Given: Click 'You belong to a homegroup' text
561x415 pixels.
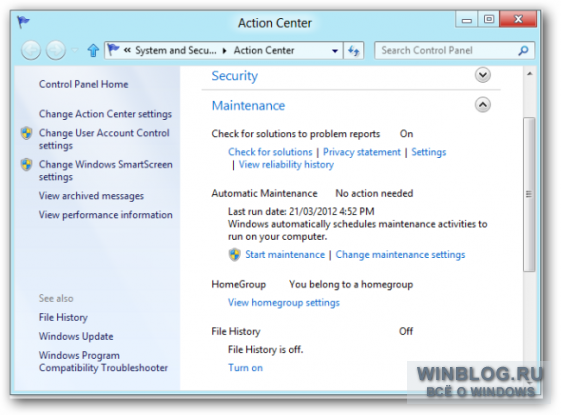Looking at the screenshot, I should [351, 284].
